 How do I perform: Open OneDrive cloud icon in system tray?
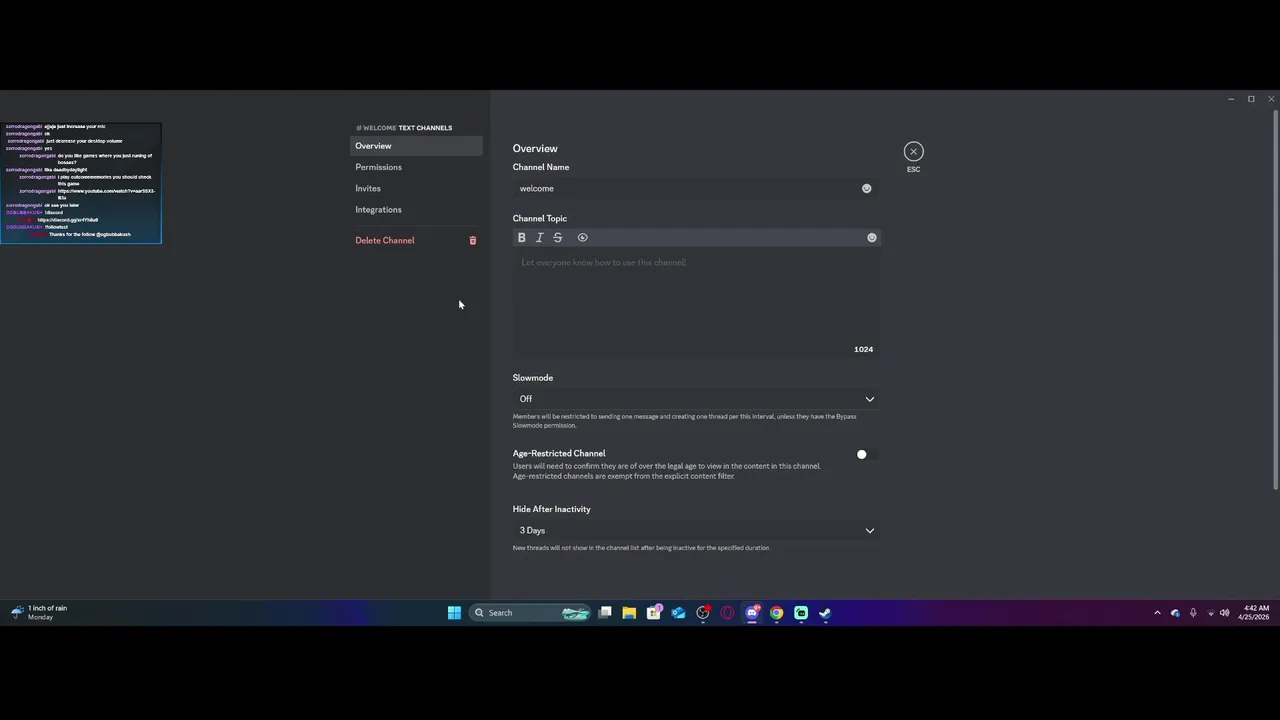[1175, 613]
